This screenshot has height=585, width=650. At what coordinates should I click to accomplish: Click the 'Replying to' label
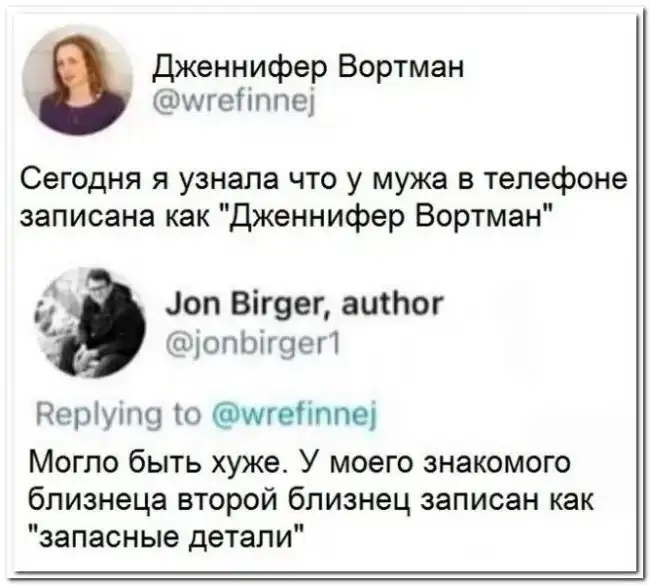point(118,415)
